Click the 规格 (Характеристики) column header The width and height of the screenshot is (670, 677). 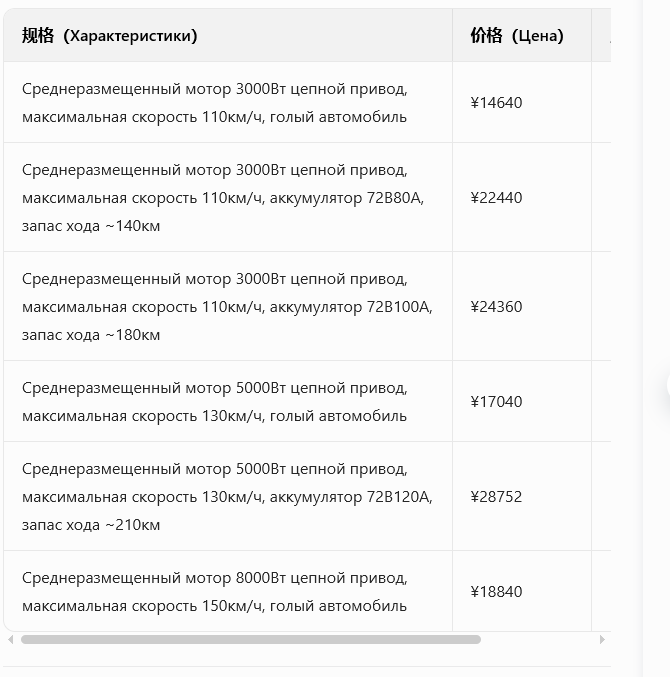click(x=110, y=36)
